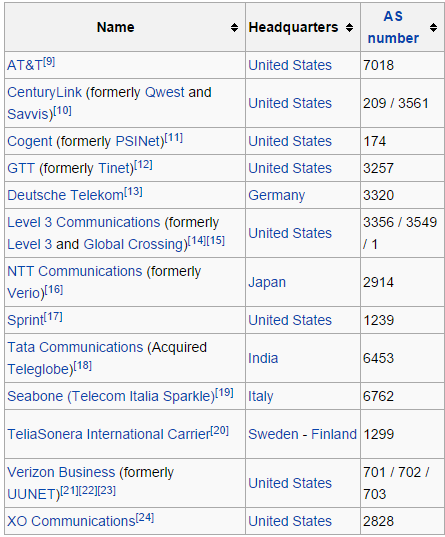Open citation [14] after Global Crossing
Image resolution: width=445 pixels, height=537 pixels.
[197, 241]
